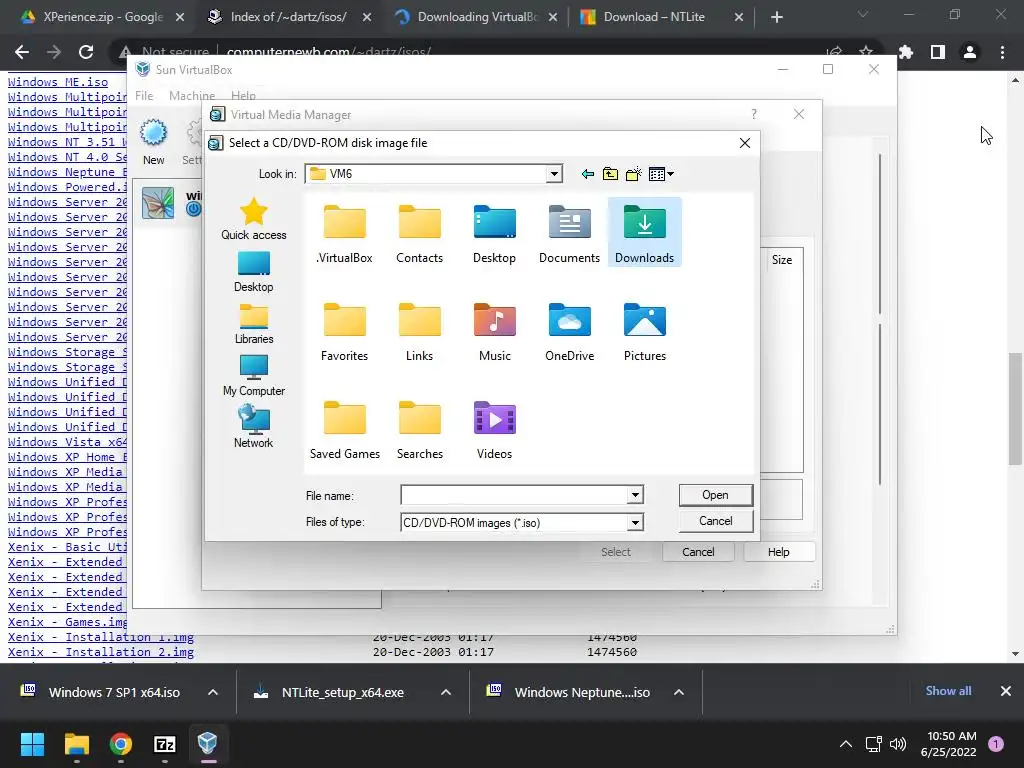Click Show all downloads
Image resolution: width=1024 pixels, height=768 pixels.
948,691
